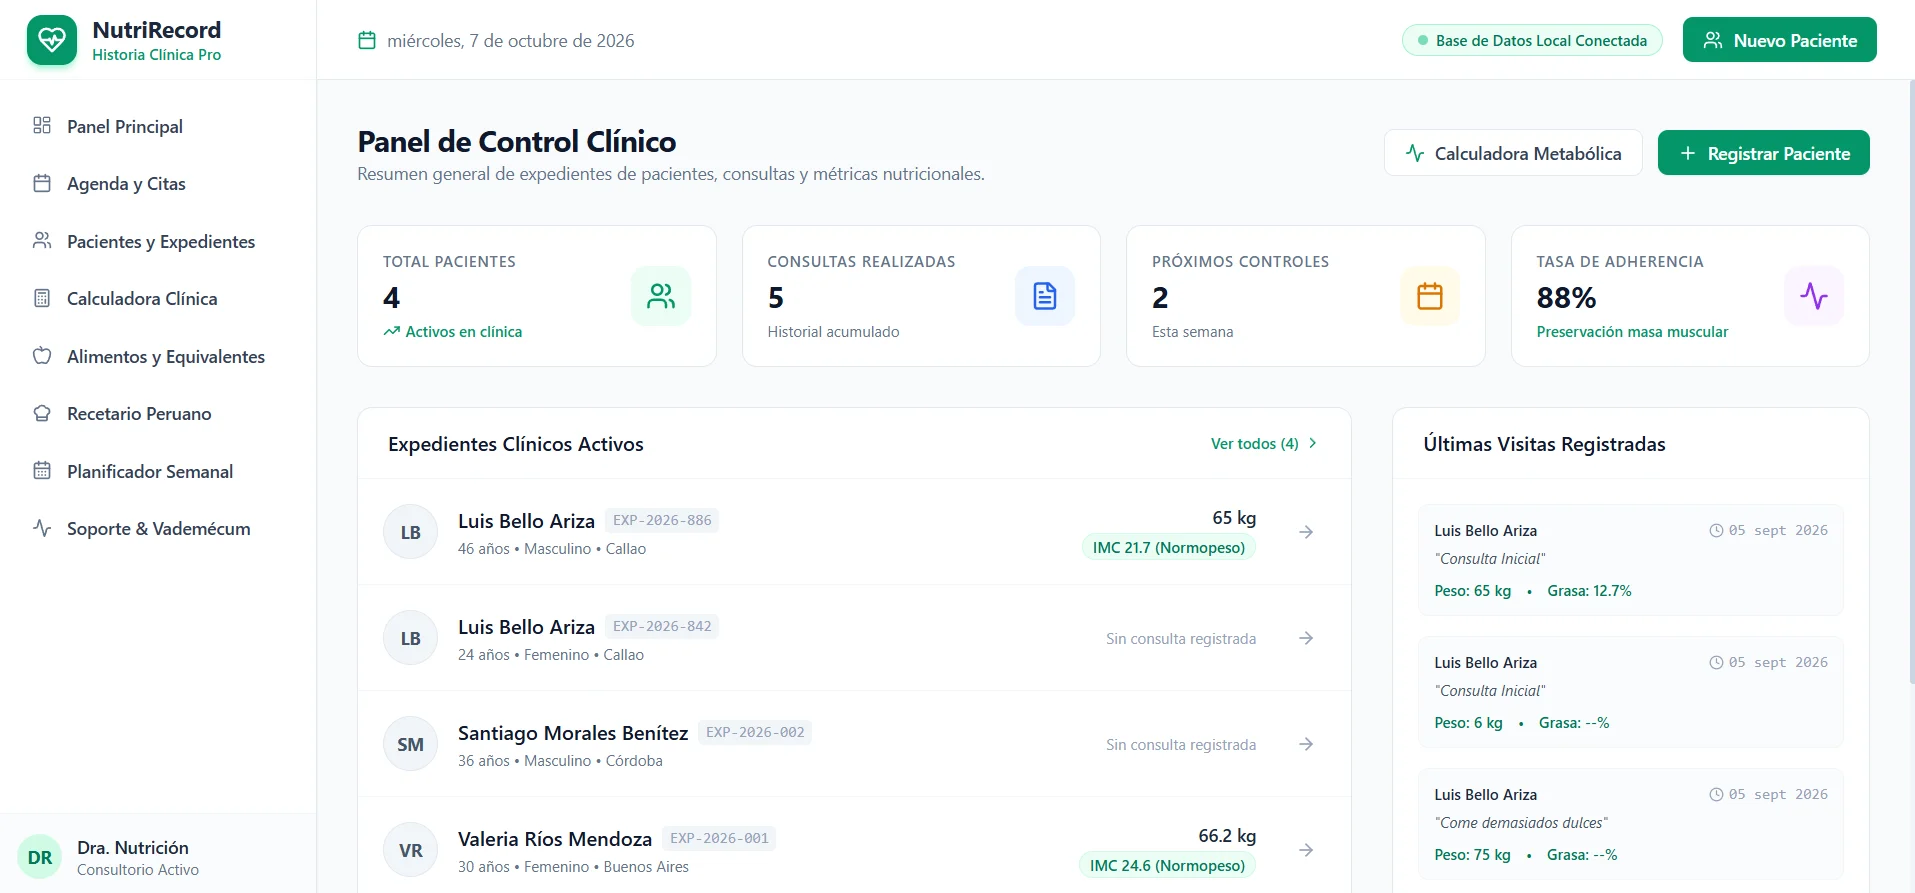Open Pacientes y Expedientes section
The width and height of the screenshot is (1915, 893).
[158, 241]
